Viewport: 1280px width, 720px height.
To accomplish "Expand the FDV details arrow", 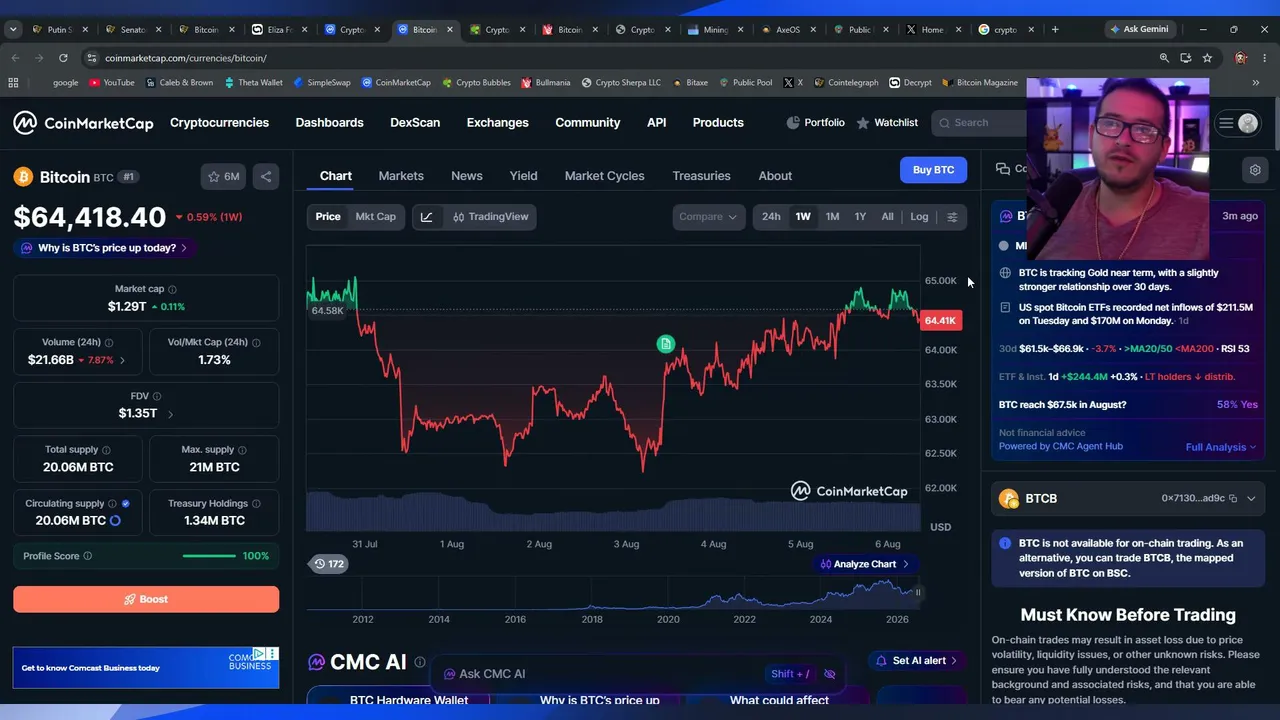I will pyautogui.click(x=170, y=414).
